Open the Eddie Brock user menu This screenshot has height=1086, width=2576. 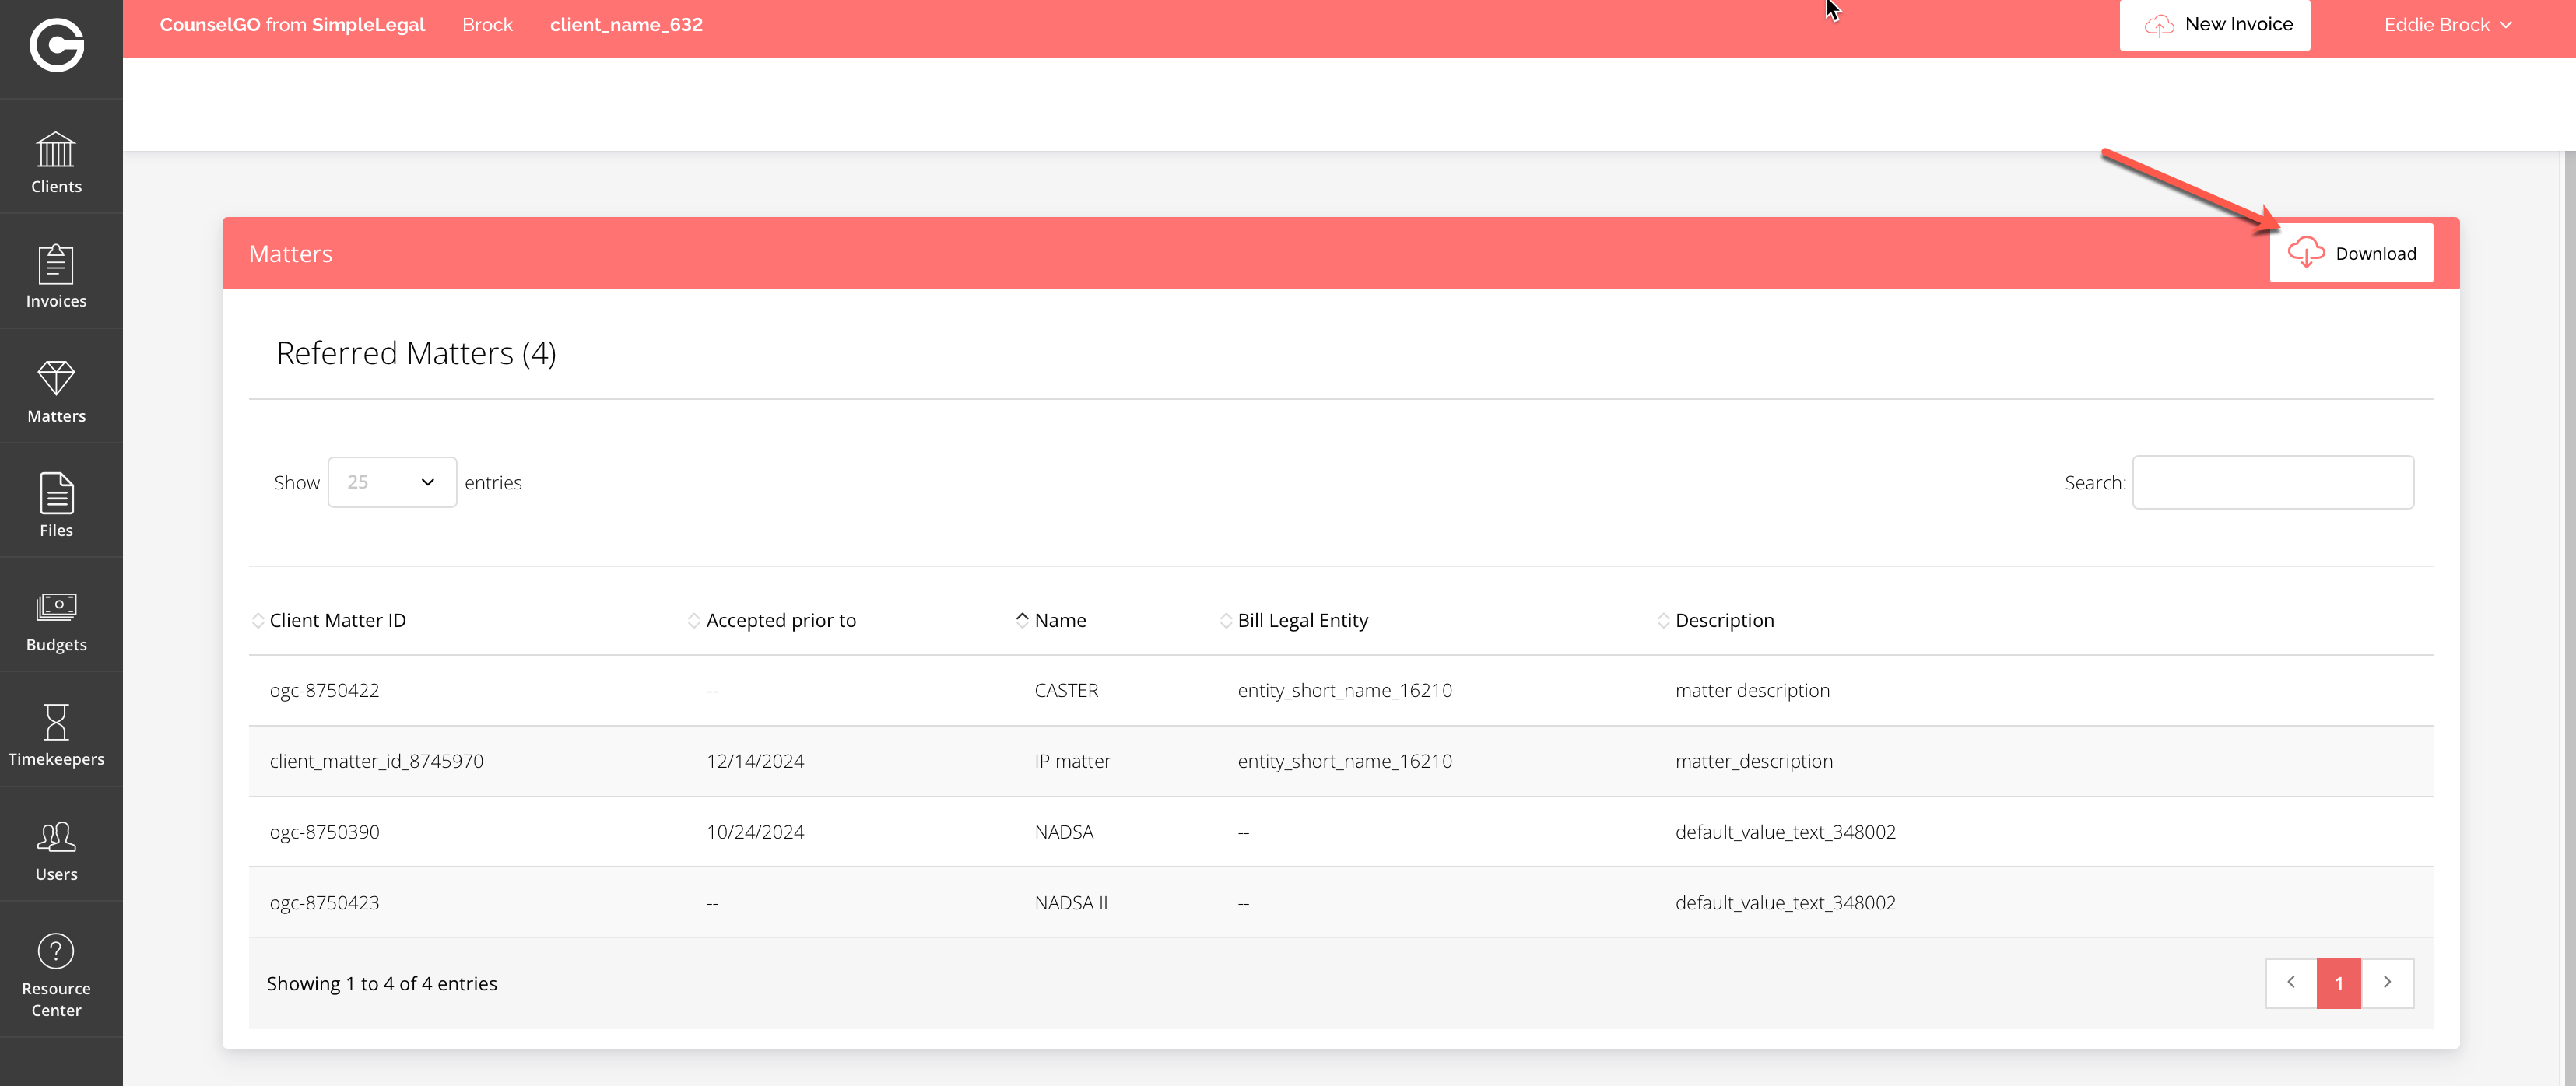2446,25
